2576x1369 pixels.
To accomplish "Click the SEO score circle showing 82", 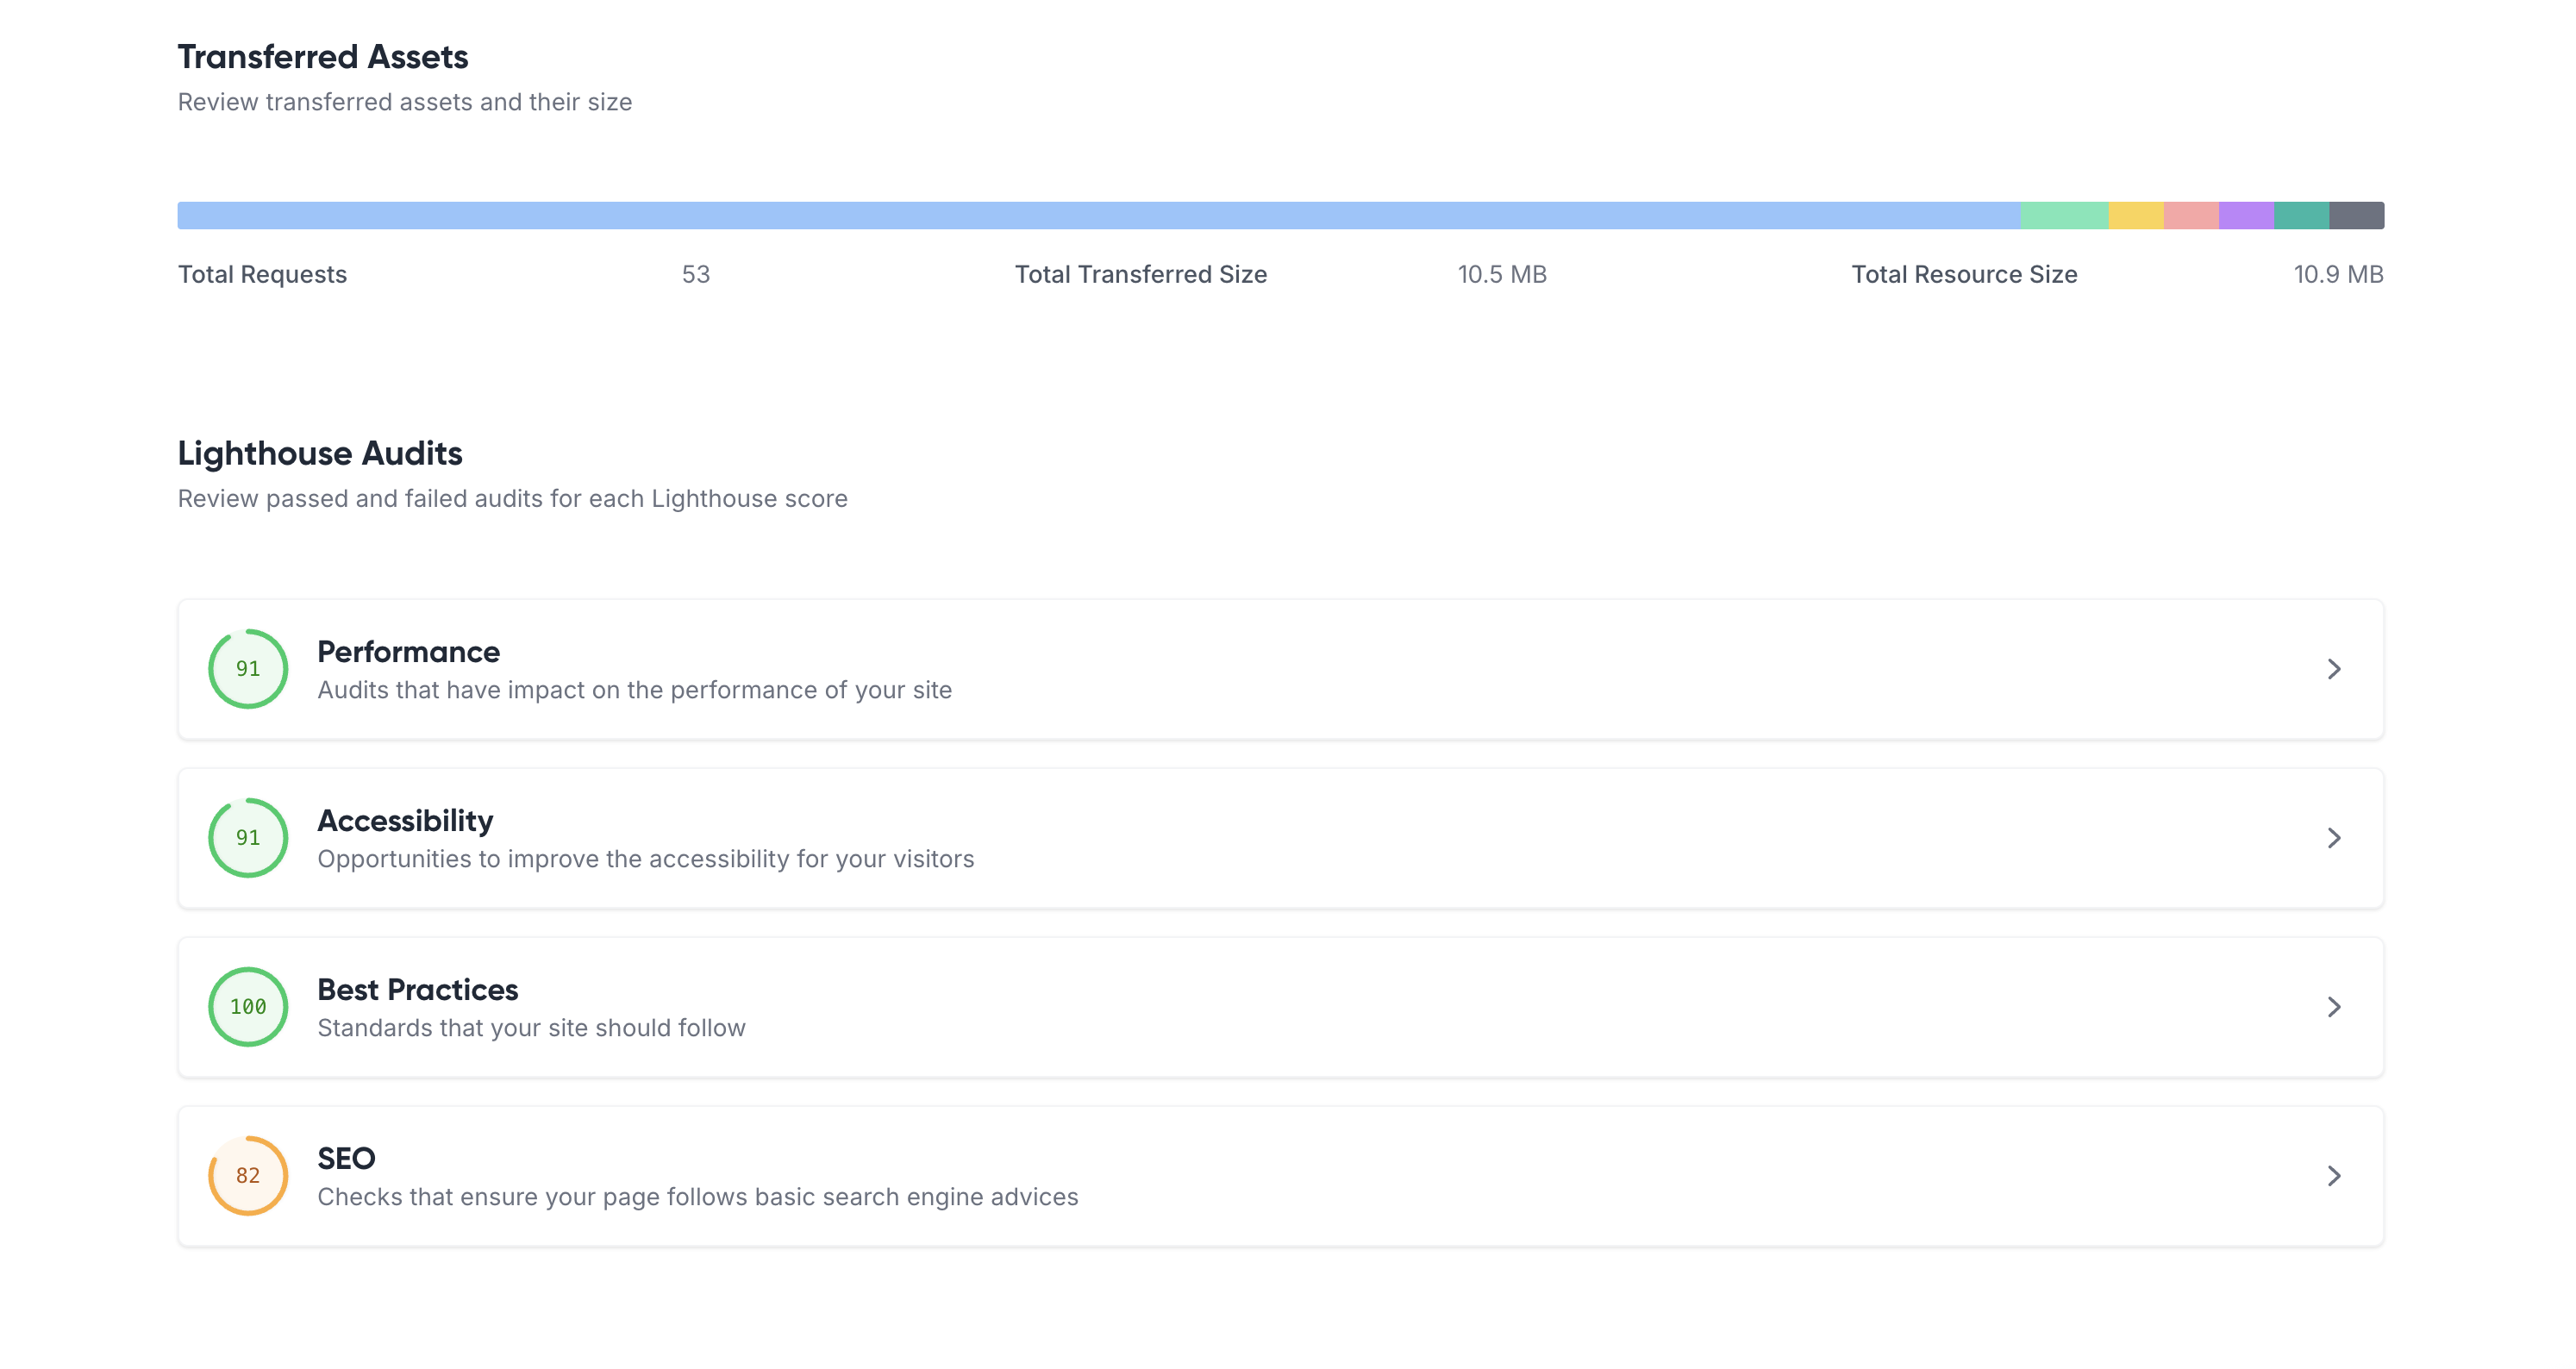I will (x=247, y=1176).
